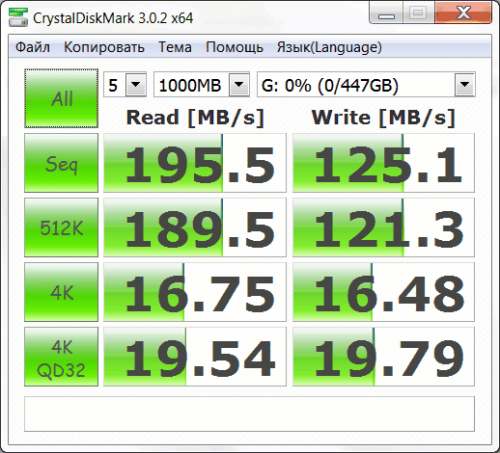Click the empty comment field at bottom
This screenshot has height=453, width=500.
(249, 414)
